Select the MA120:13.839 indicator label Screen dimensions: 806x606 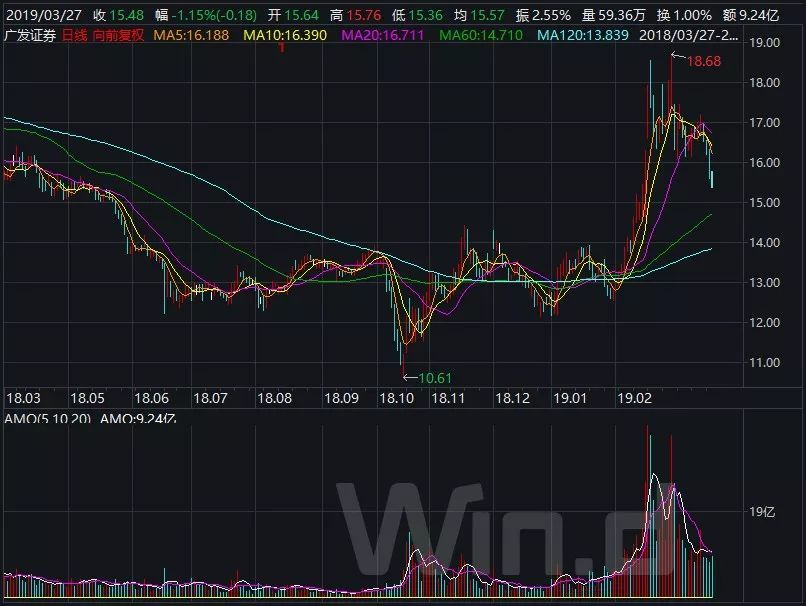583,35
